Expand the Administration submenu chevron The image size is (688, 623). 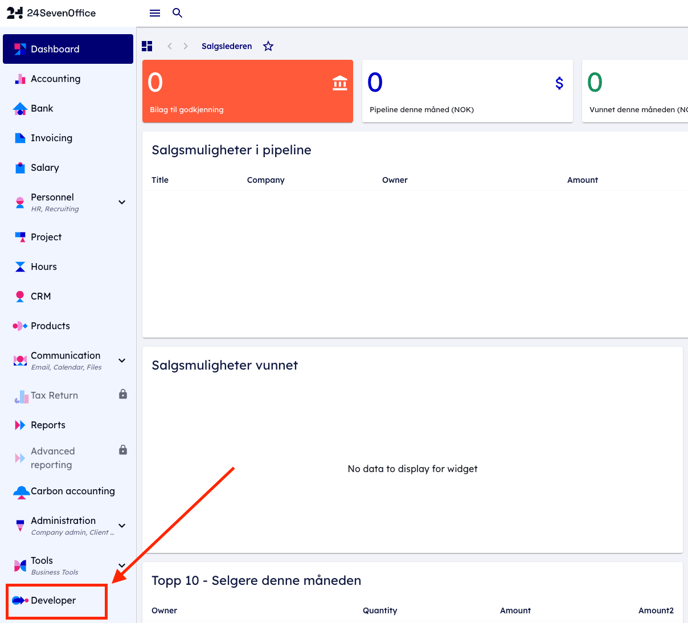[x=122, y=525]
